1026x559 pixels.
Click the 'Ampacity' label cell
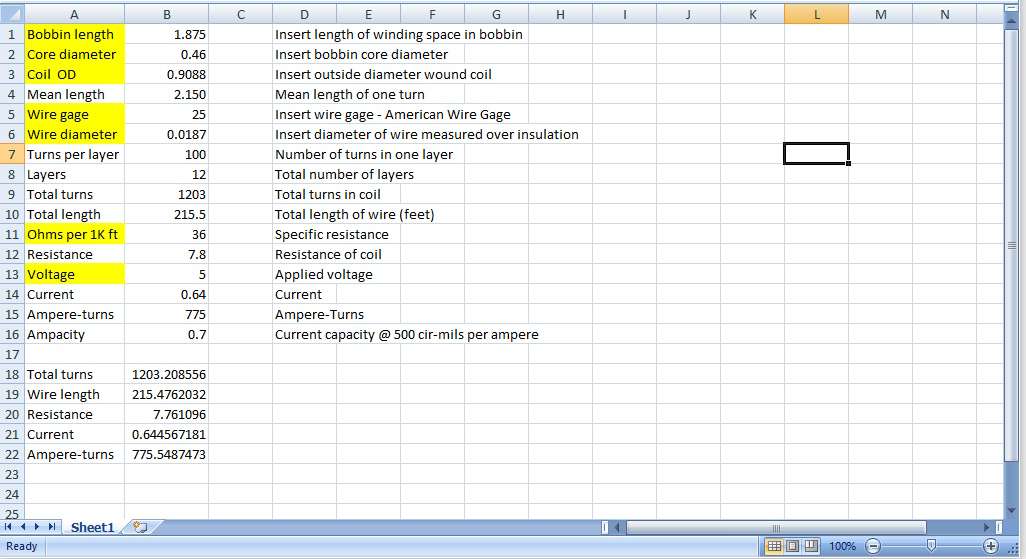[74, 334]
